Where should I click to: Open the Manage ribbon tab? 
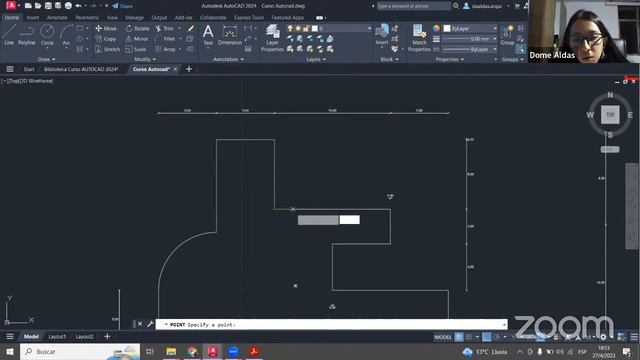(134, 18)
